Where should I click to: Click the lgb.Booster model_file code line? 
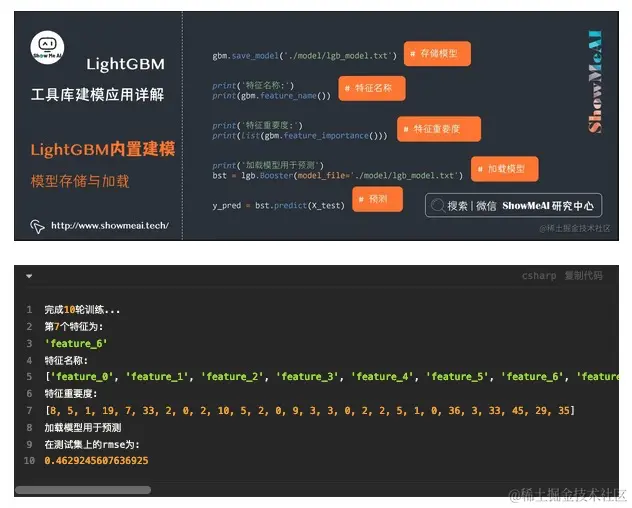pyautogui.click(x=337, y=176)
